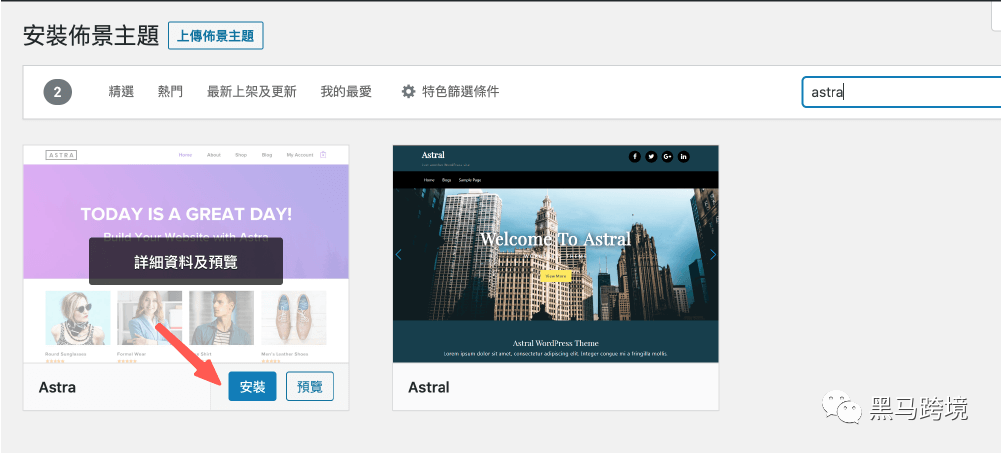Click the 安裝 install button for Astra
The height and width of the screenshot is (453, 1001).
coord(252,387)
